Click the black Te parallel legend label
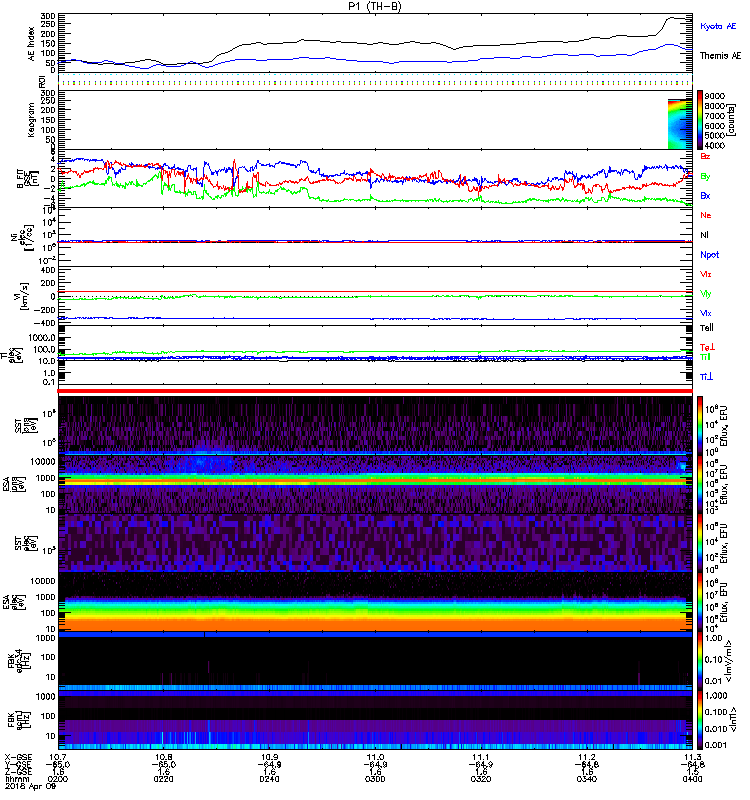This screenshot has width=750, height=800. [707, 328]
